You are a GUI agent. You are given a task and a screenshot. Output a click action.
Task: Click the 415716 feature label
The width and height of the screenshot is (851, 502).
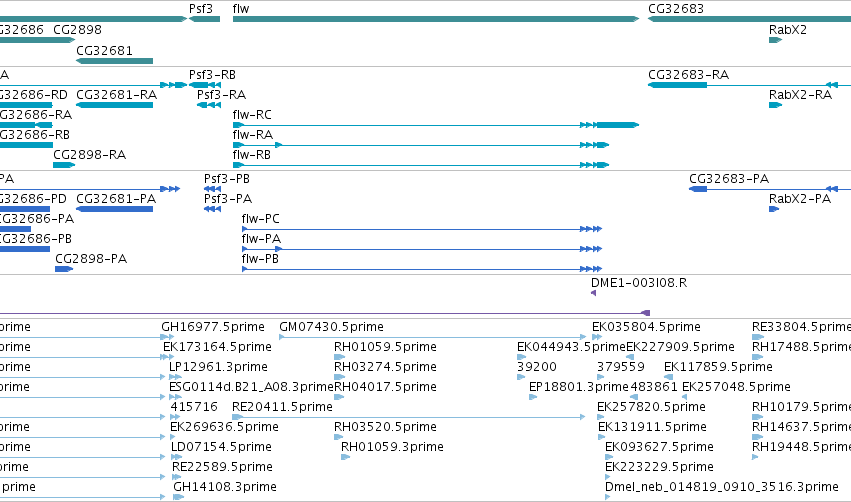coord(194,408)
